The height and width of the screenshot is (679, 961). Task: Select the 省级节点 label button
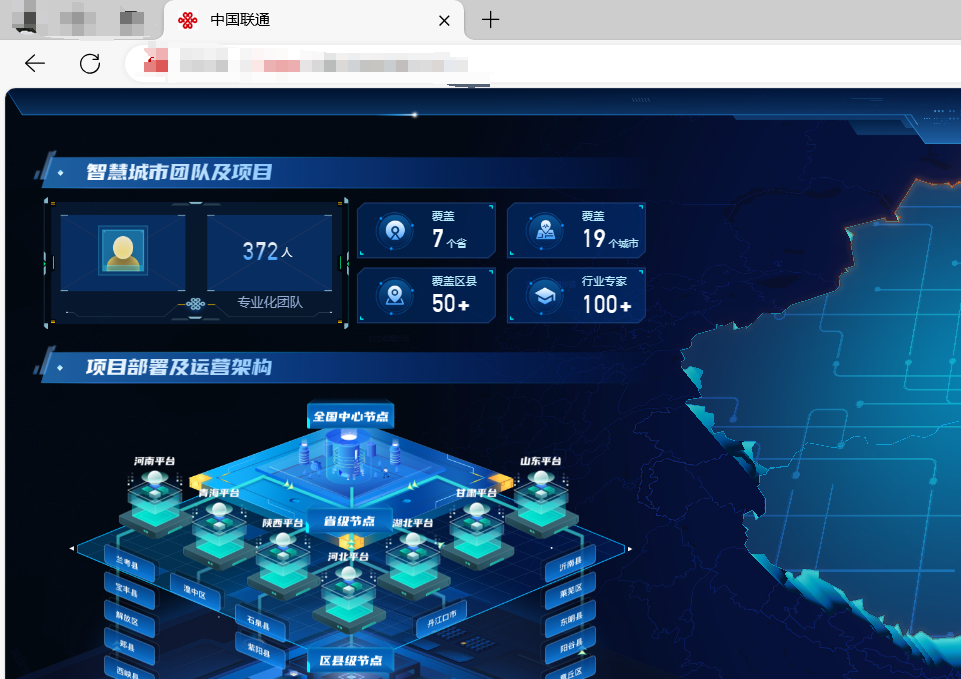(x=349, y=521)
